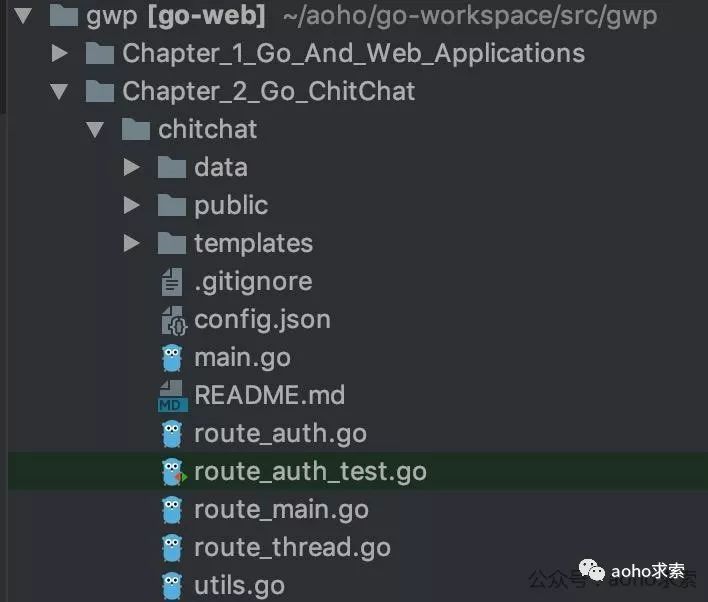Click the folder icon of Chapter_2_Go_ChitChat
Viewport: 708px width, 602px height.
click(100, 92)
